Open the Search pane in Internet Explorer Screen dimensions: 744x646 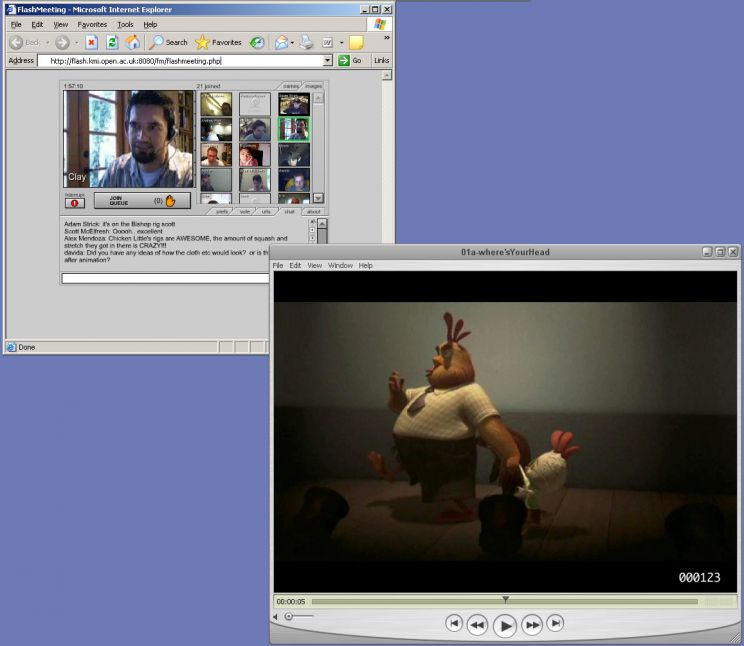click(x=168, y=43)
